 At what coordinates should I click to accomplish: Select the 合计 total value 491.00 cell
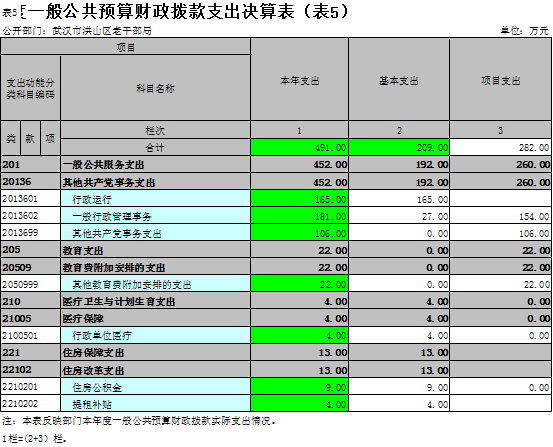pyautogui.click(x=299, y=147)
